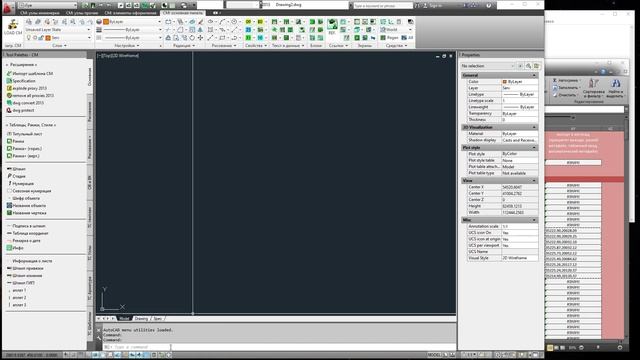Select Таблица координат tool

[27, 233]
